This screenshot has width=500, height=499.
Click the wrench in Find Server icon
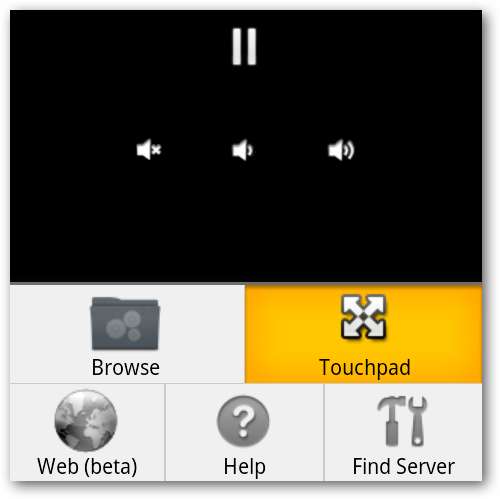click(x=418, y=421)
